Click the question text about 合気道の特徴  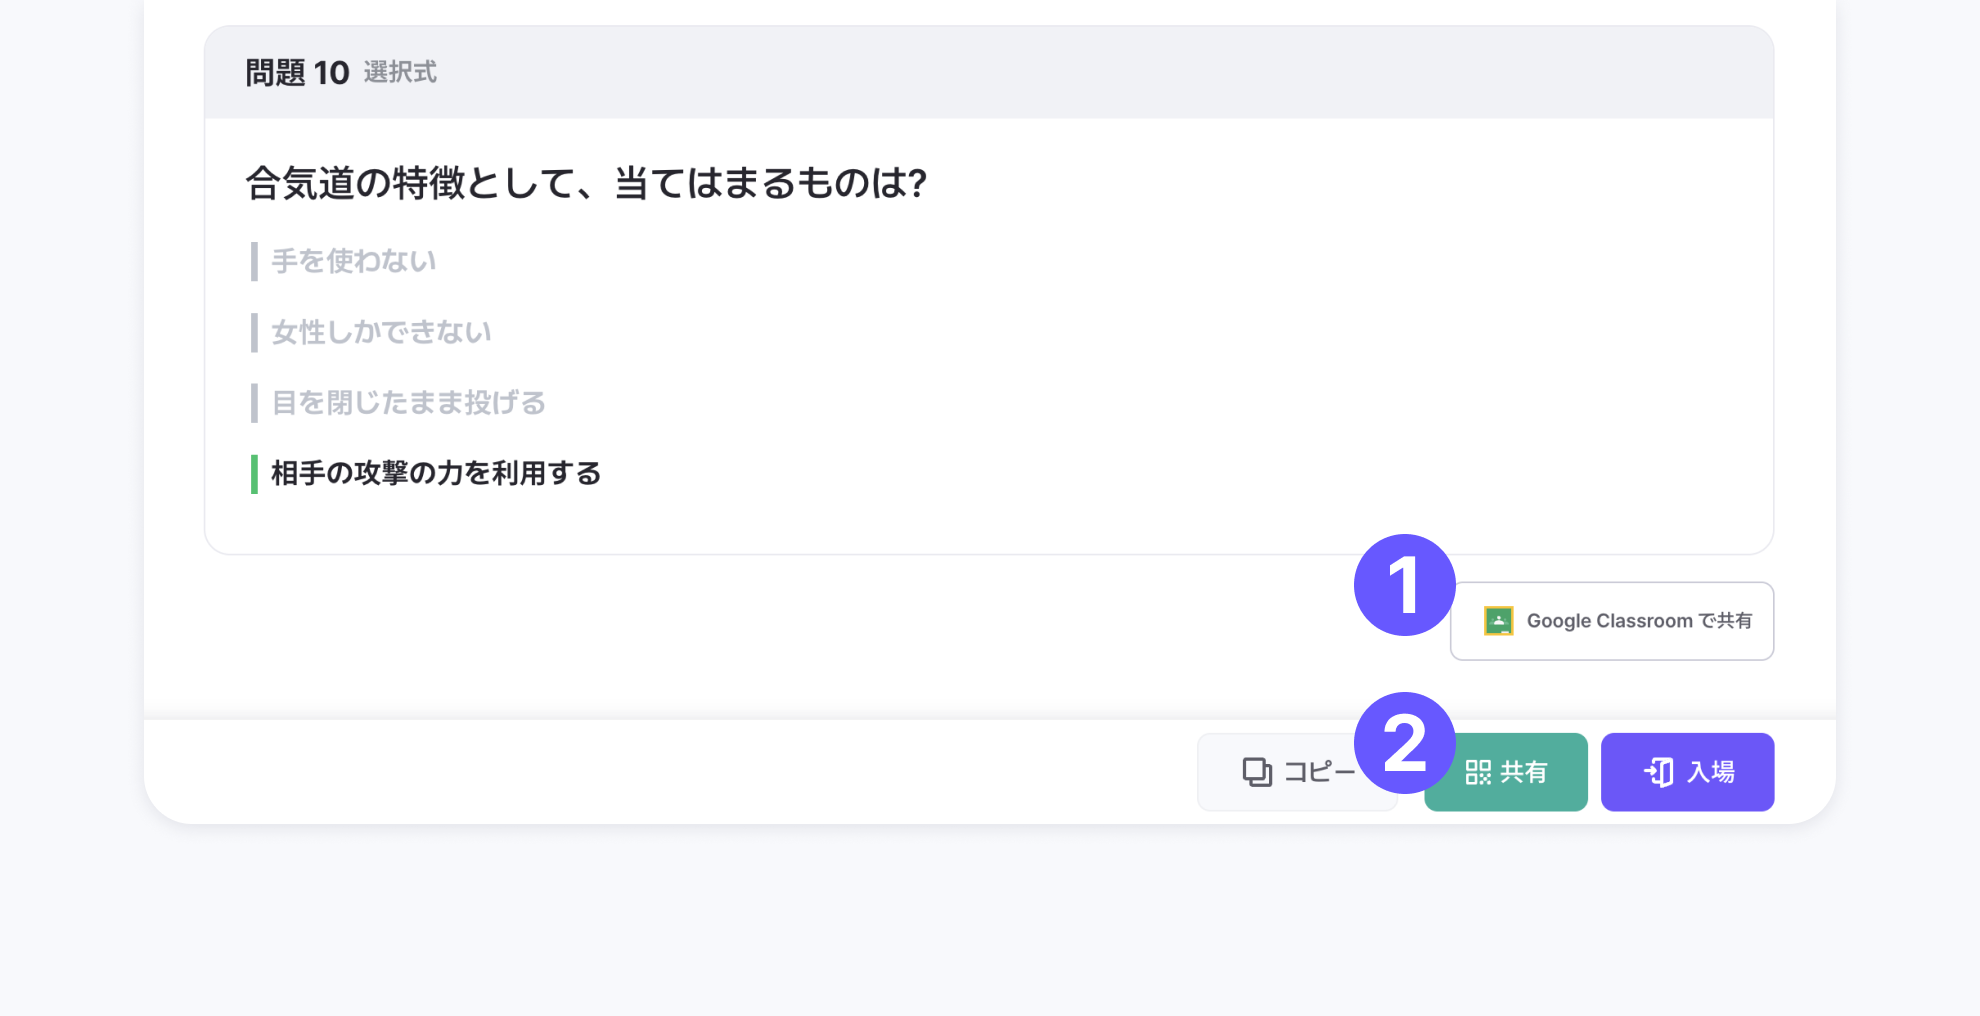[586, 183]
